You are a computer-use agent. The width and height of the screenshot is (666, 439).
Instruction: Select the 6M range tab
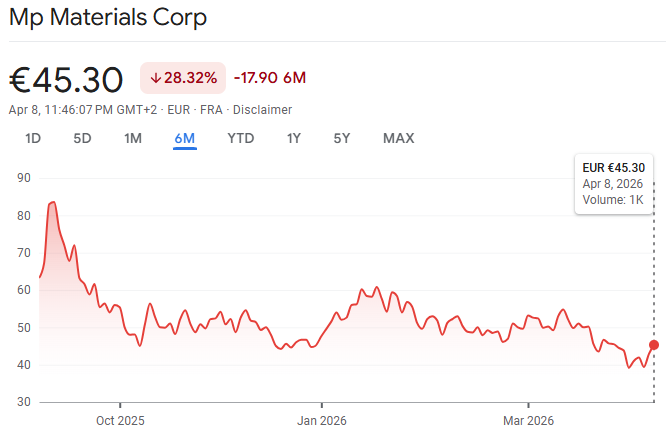(x=185, y=138)
